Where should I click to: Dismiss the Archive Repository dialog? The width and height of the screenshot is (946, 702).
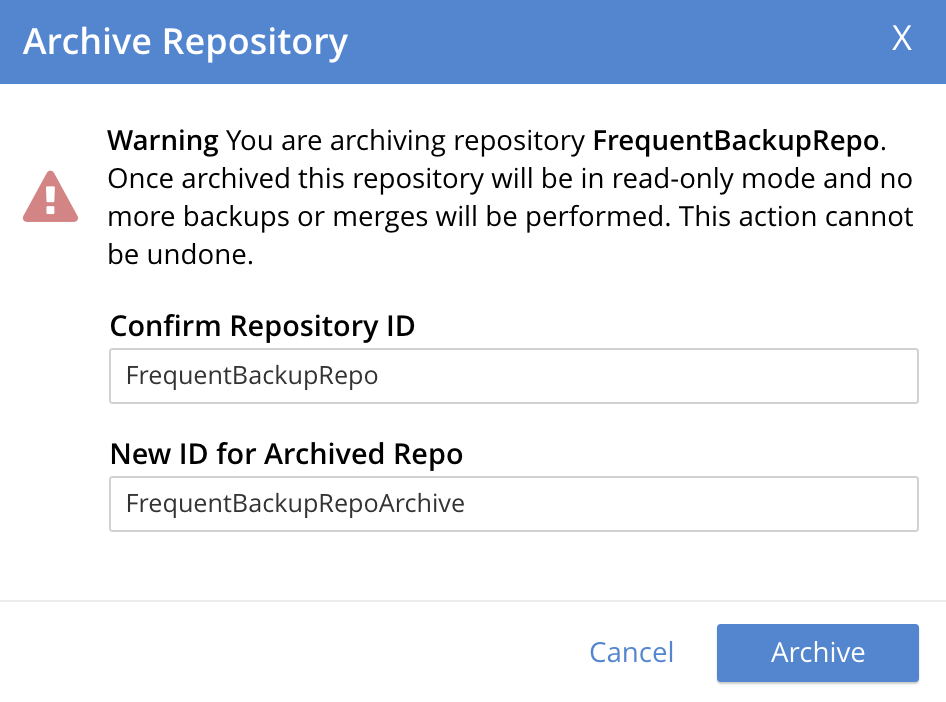point(902,39)
